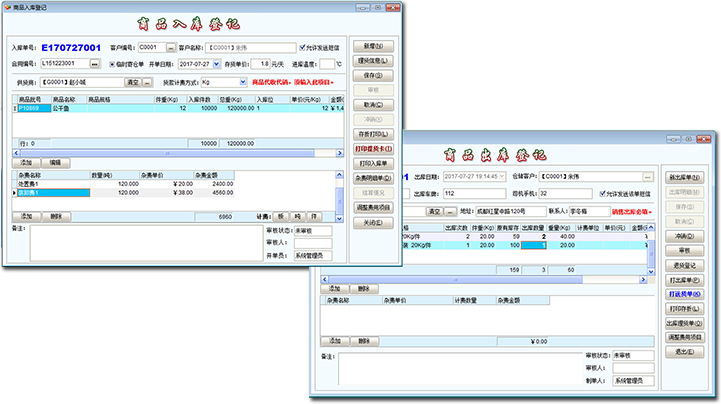Viewport: 721px width, 404px height.
Task: Open the outbound date 2017-07-27 19:14:45 dropdown
Action: 501,176
